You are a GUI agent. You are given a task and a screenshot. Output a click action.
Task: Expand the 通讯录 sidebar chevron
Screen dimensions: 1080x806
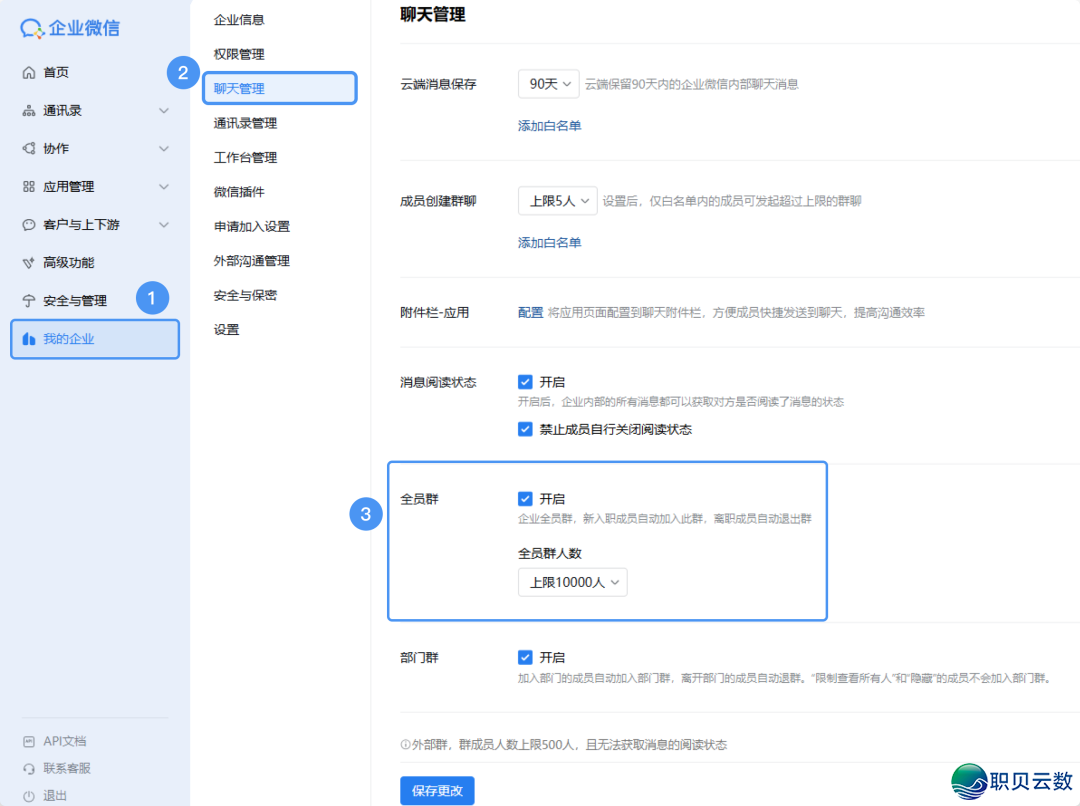164,110
